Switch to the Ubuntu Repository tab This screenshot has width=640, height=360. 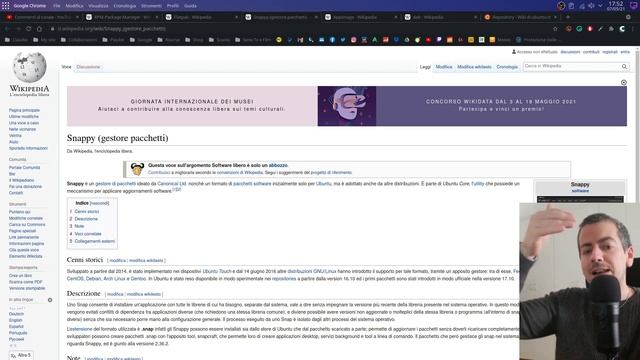(x=520, y=17)
